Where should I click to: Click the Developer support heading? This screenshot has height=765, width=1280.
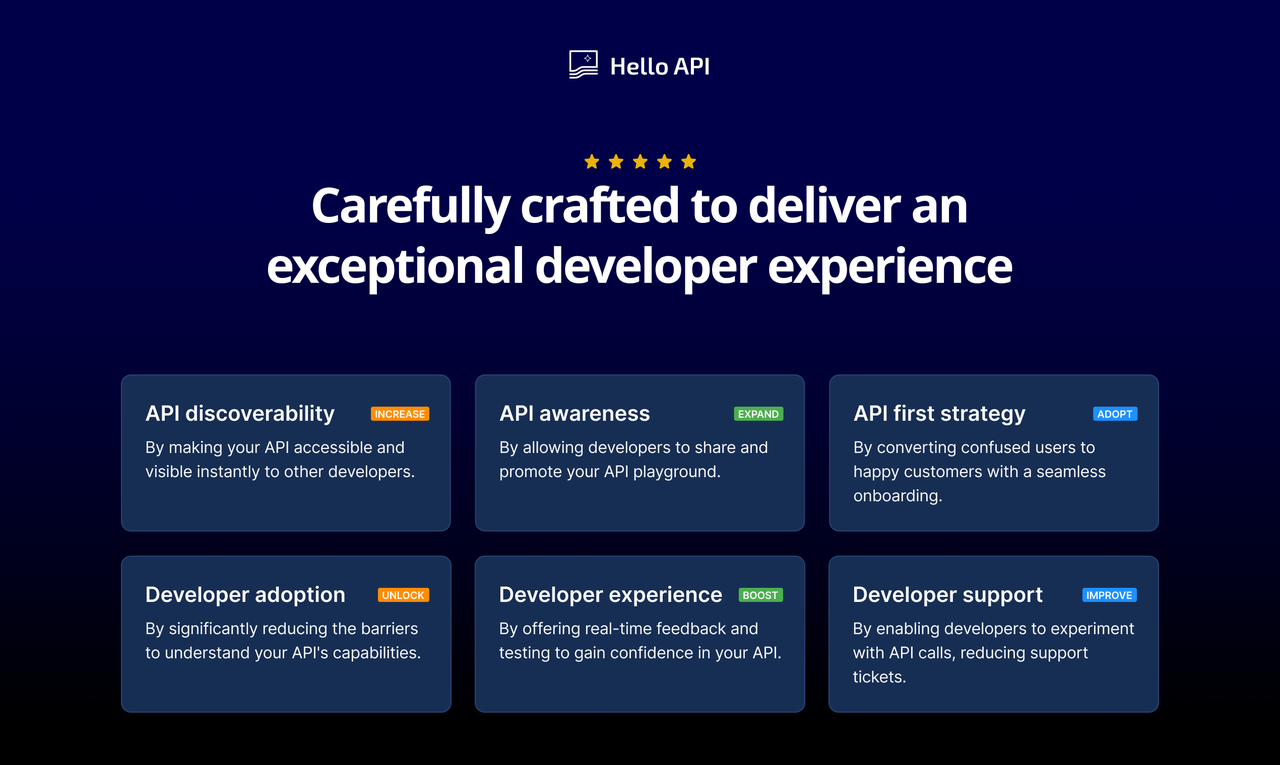pyautogui.click(x=947, y=594)
